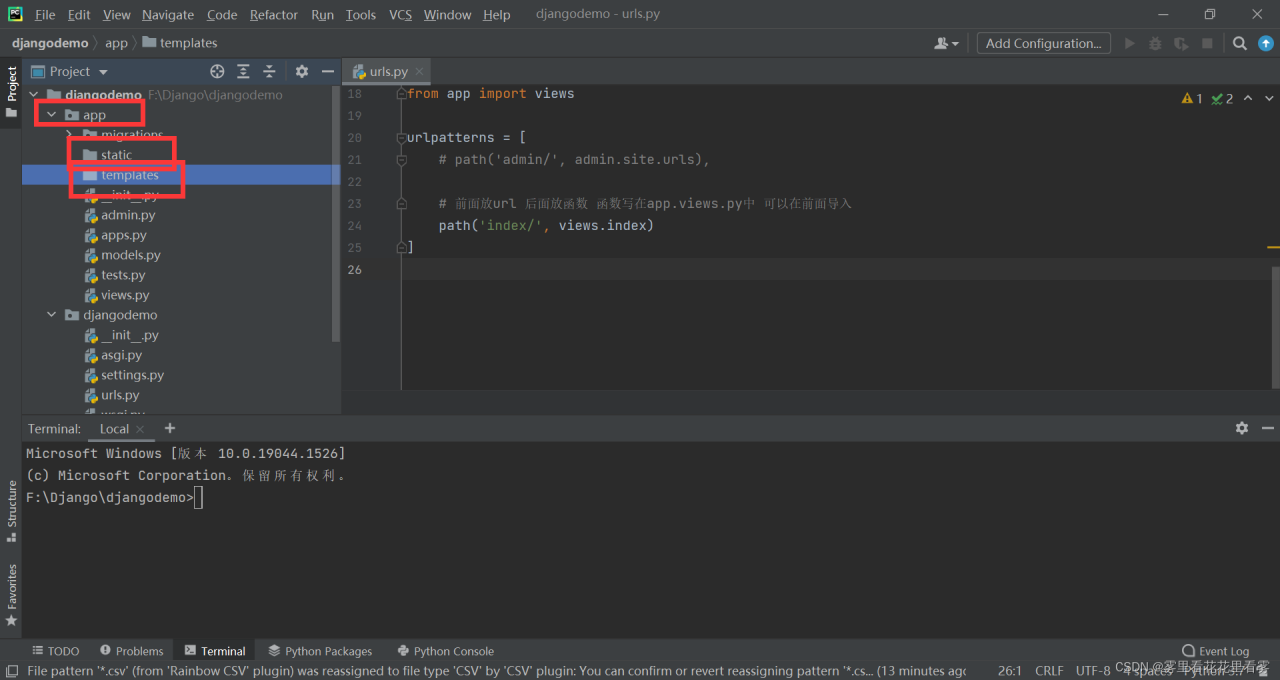1280x680 pixels.
Task: Click the Expand All icon in Project panel
Action: coord(243,71)
